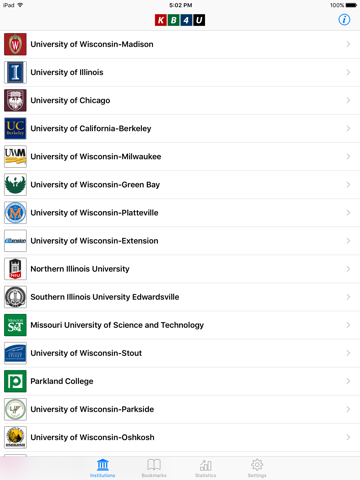Open the Statistics tab
This screenshot has height=480, width=360.
click(205, 468)
